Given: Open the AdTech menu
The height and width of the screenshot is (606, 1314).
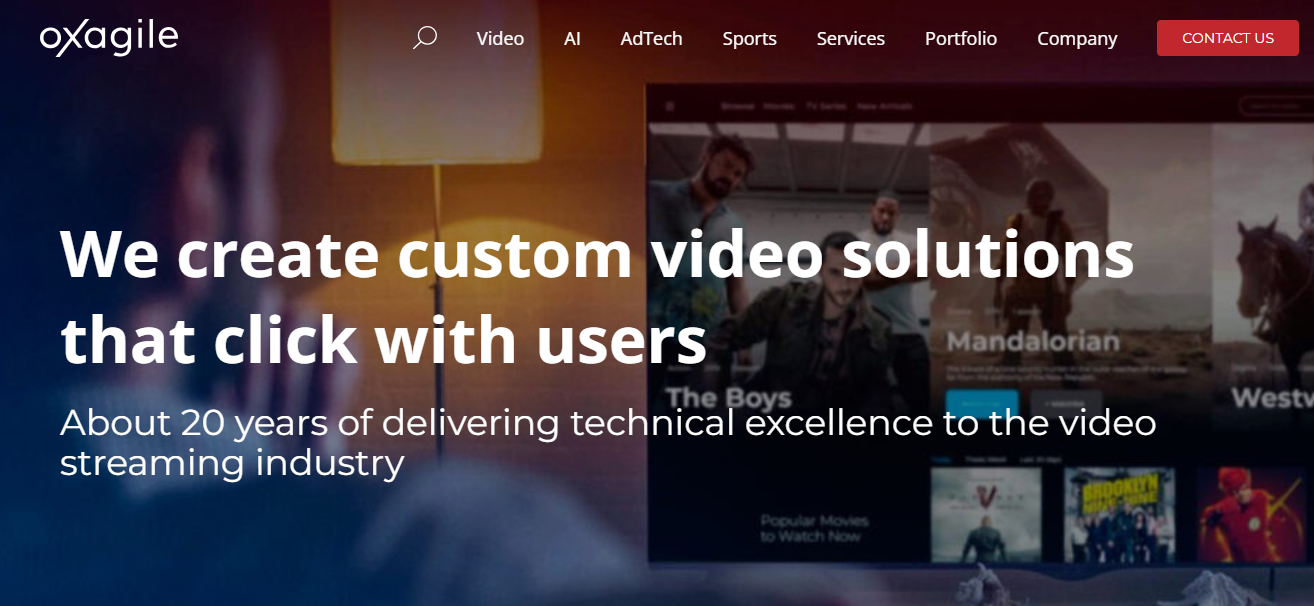Looking at the screenshot, I should tap(651, 38).
